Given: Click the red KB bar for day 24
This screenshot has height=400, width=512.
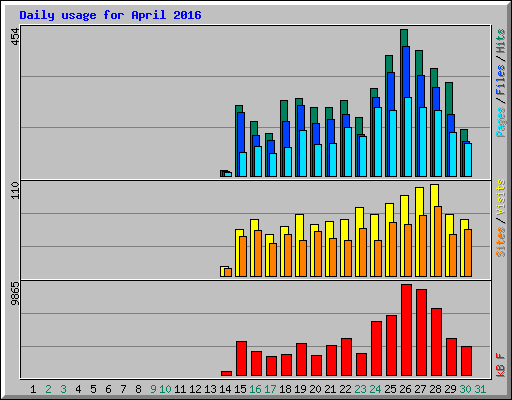Looking at the screenshot, I should 376,349.
